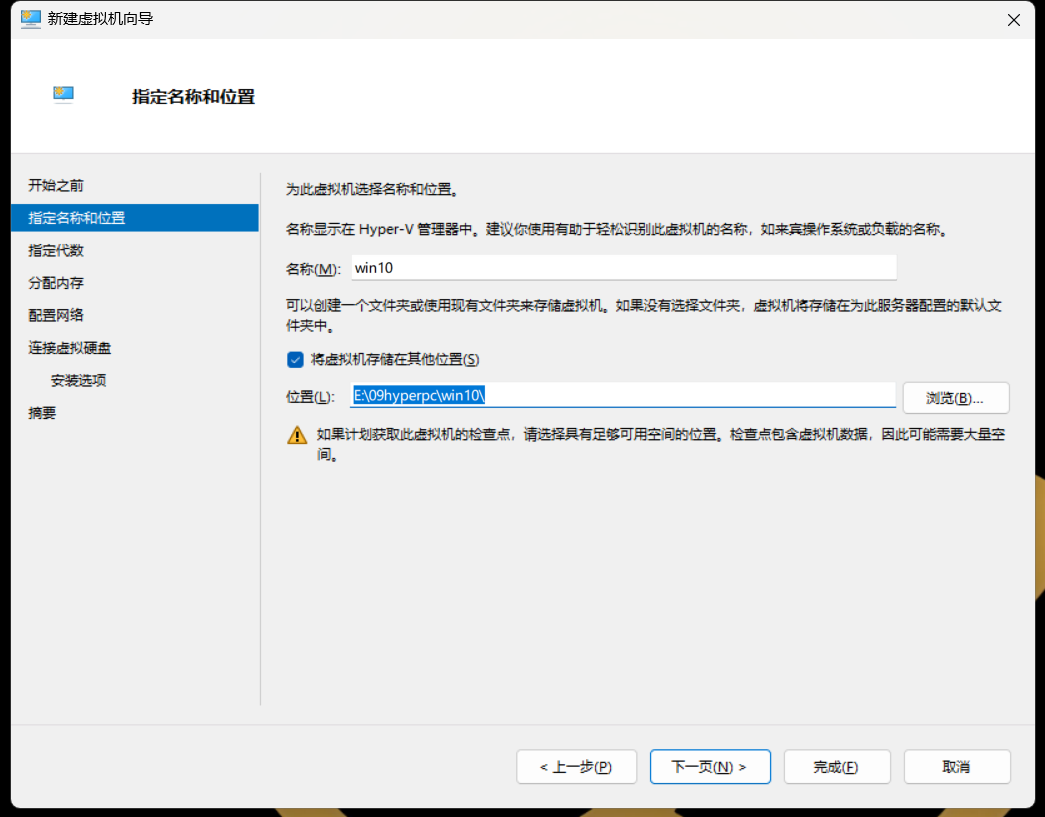This screenshot has height=817, width=1045.
Task: Close the 新建虚拟机向导 window
Action: (x=1014, y=20)
